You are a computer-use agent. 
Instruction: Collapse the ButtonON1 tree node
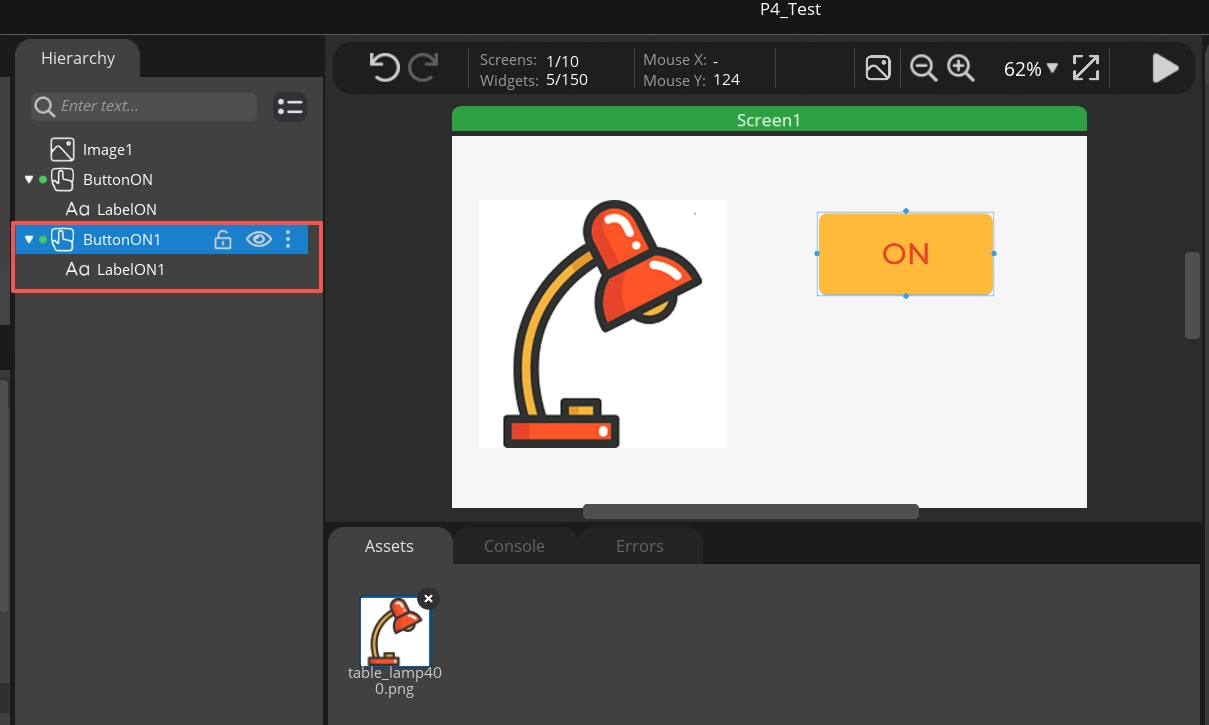click(x=29, y=240)
